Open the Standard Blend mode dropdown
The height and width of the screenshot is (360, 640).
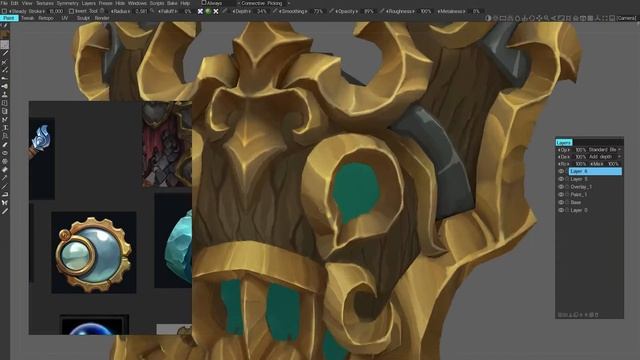click(605, 150)
